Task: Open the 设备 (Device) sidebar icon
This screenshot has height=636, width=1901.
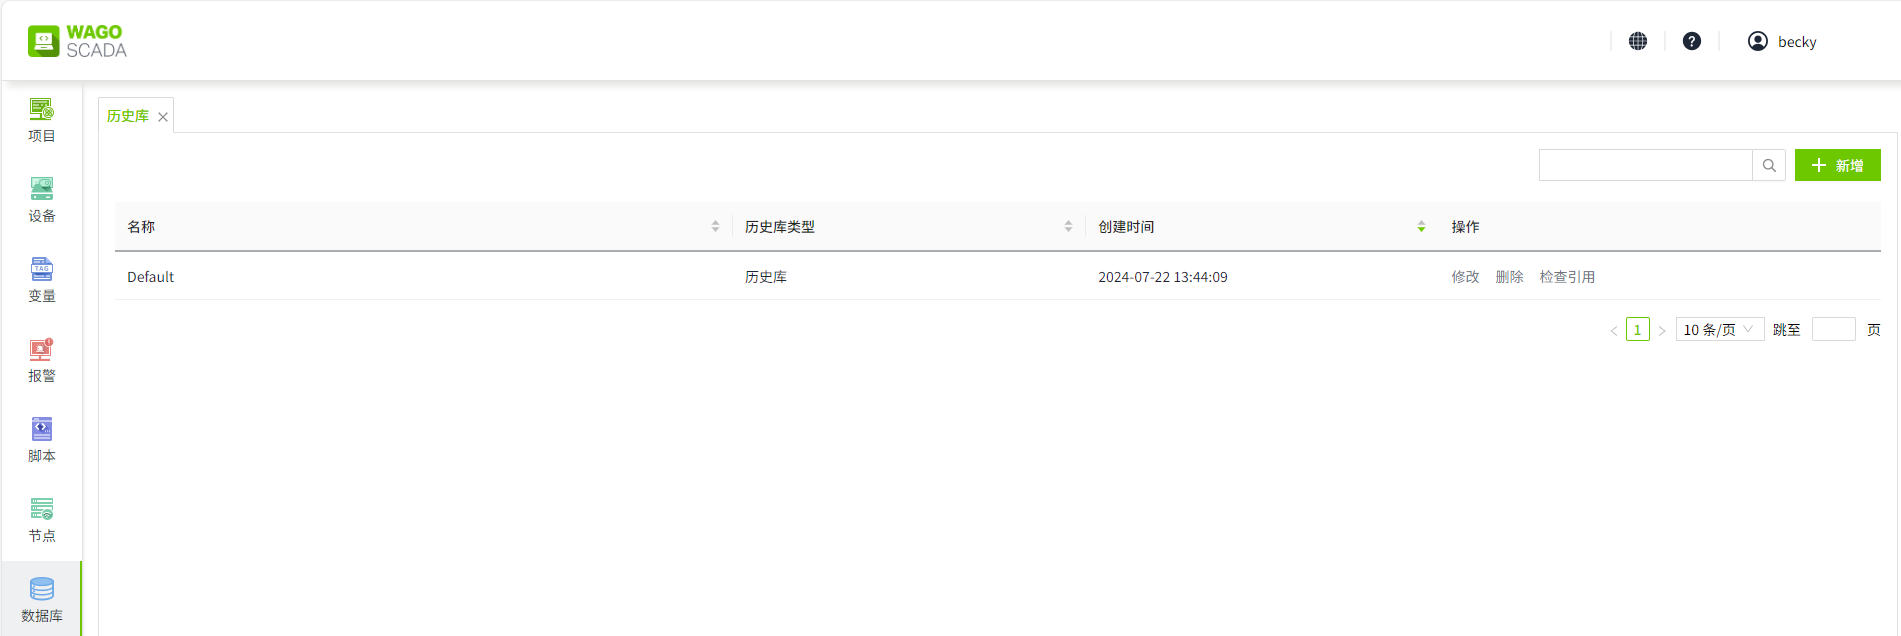Action: (x=41, y=200)
